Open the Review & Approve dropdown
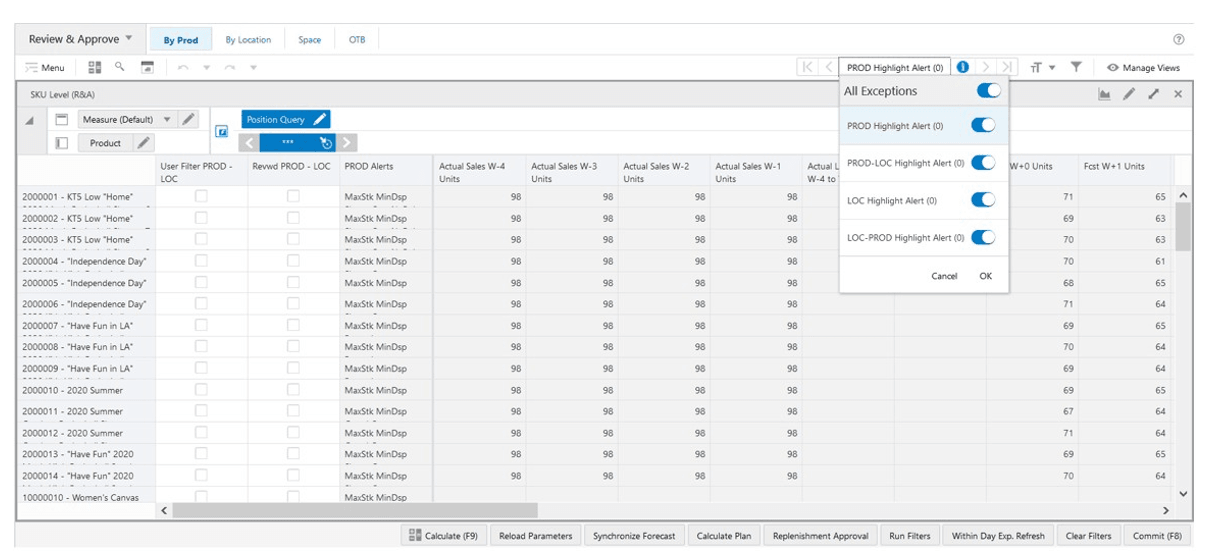Screen dimensions: 1205x557 pyautogui.click(x=80, y=39)
